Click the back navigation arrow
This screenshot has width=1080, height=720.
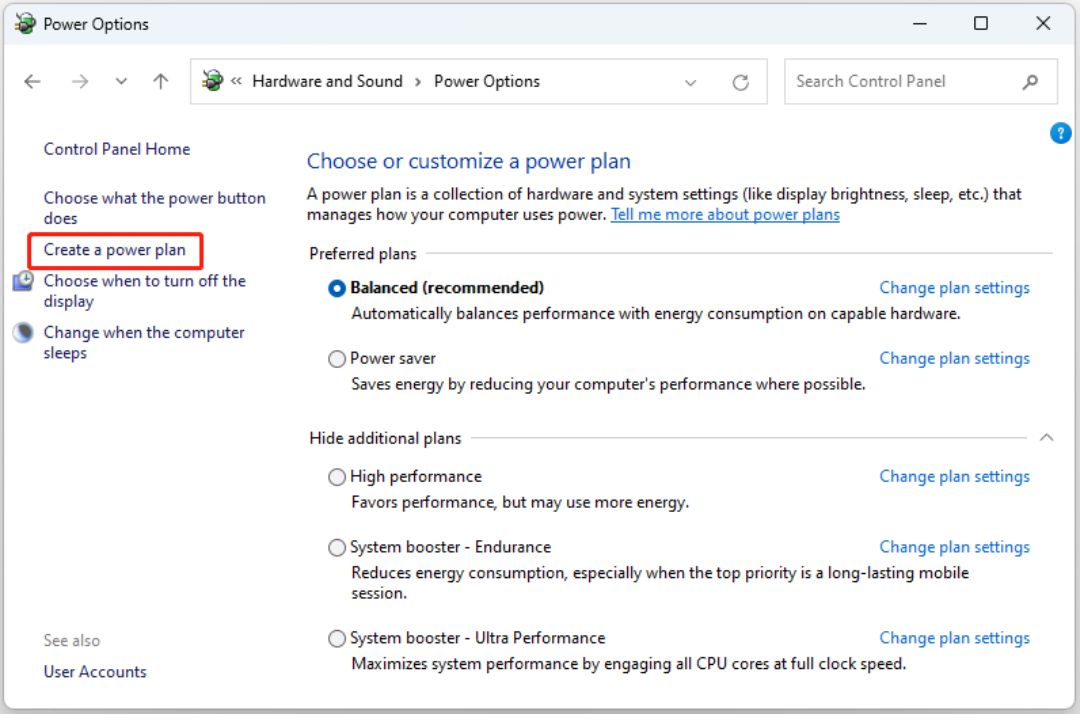point(31,81)
